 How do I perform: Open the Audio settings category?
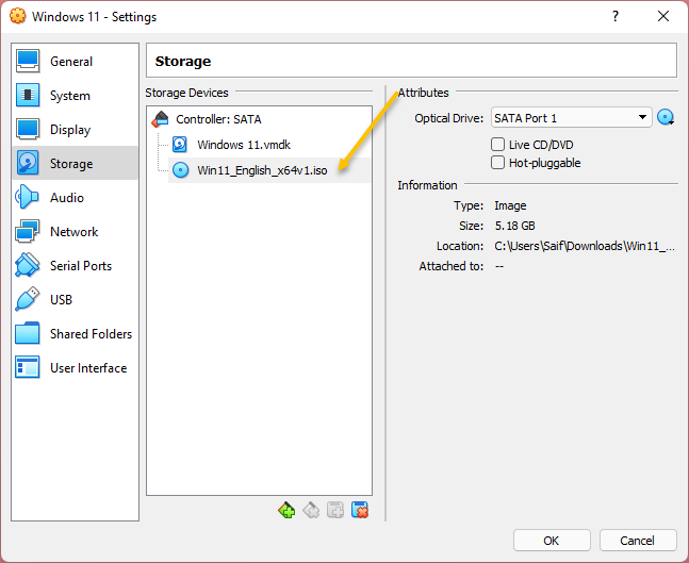tap(75, 197)
